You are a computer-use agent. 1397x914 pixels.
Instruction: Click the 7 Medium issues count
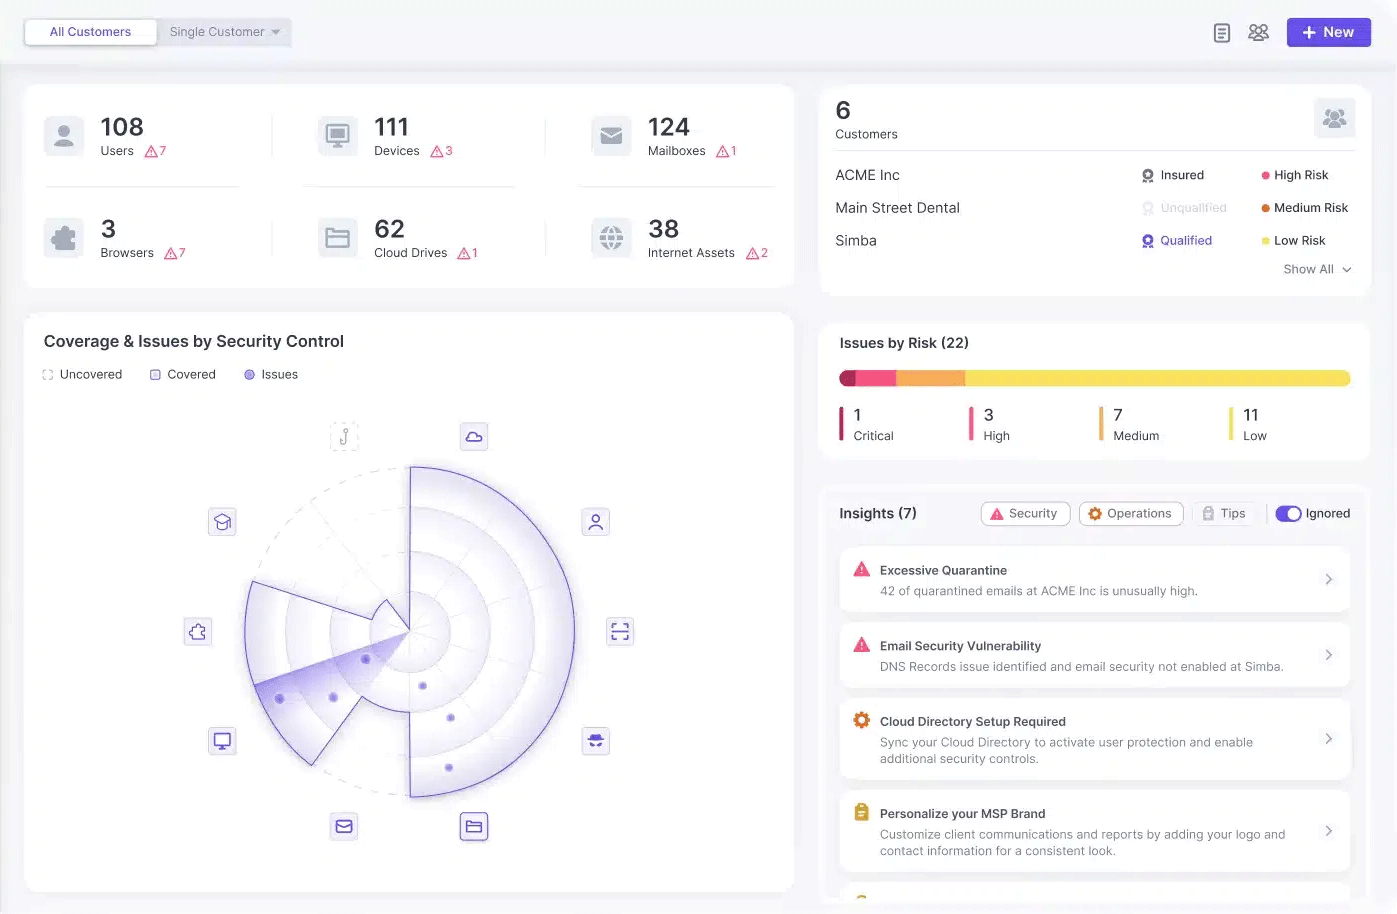[1129, 424]
